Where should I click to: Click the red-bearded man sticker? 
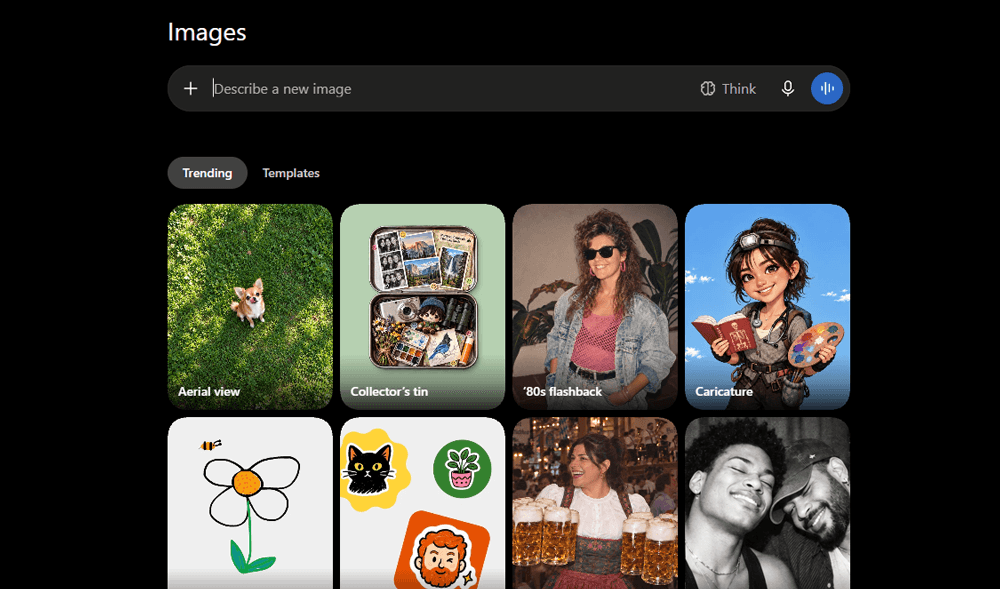click(x=443, y=551)
